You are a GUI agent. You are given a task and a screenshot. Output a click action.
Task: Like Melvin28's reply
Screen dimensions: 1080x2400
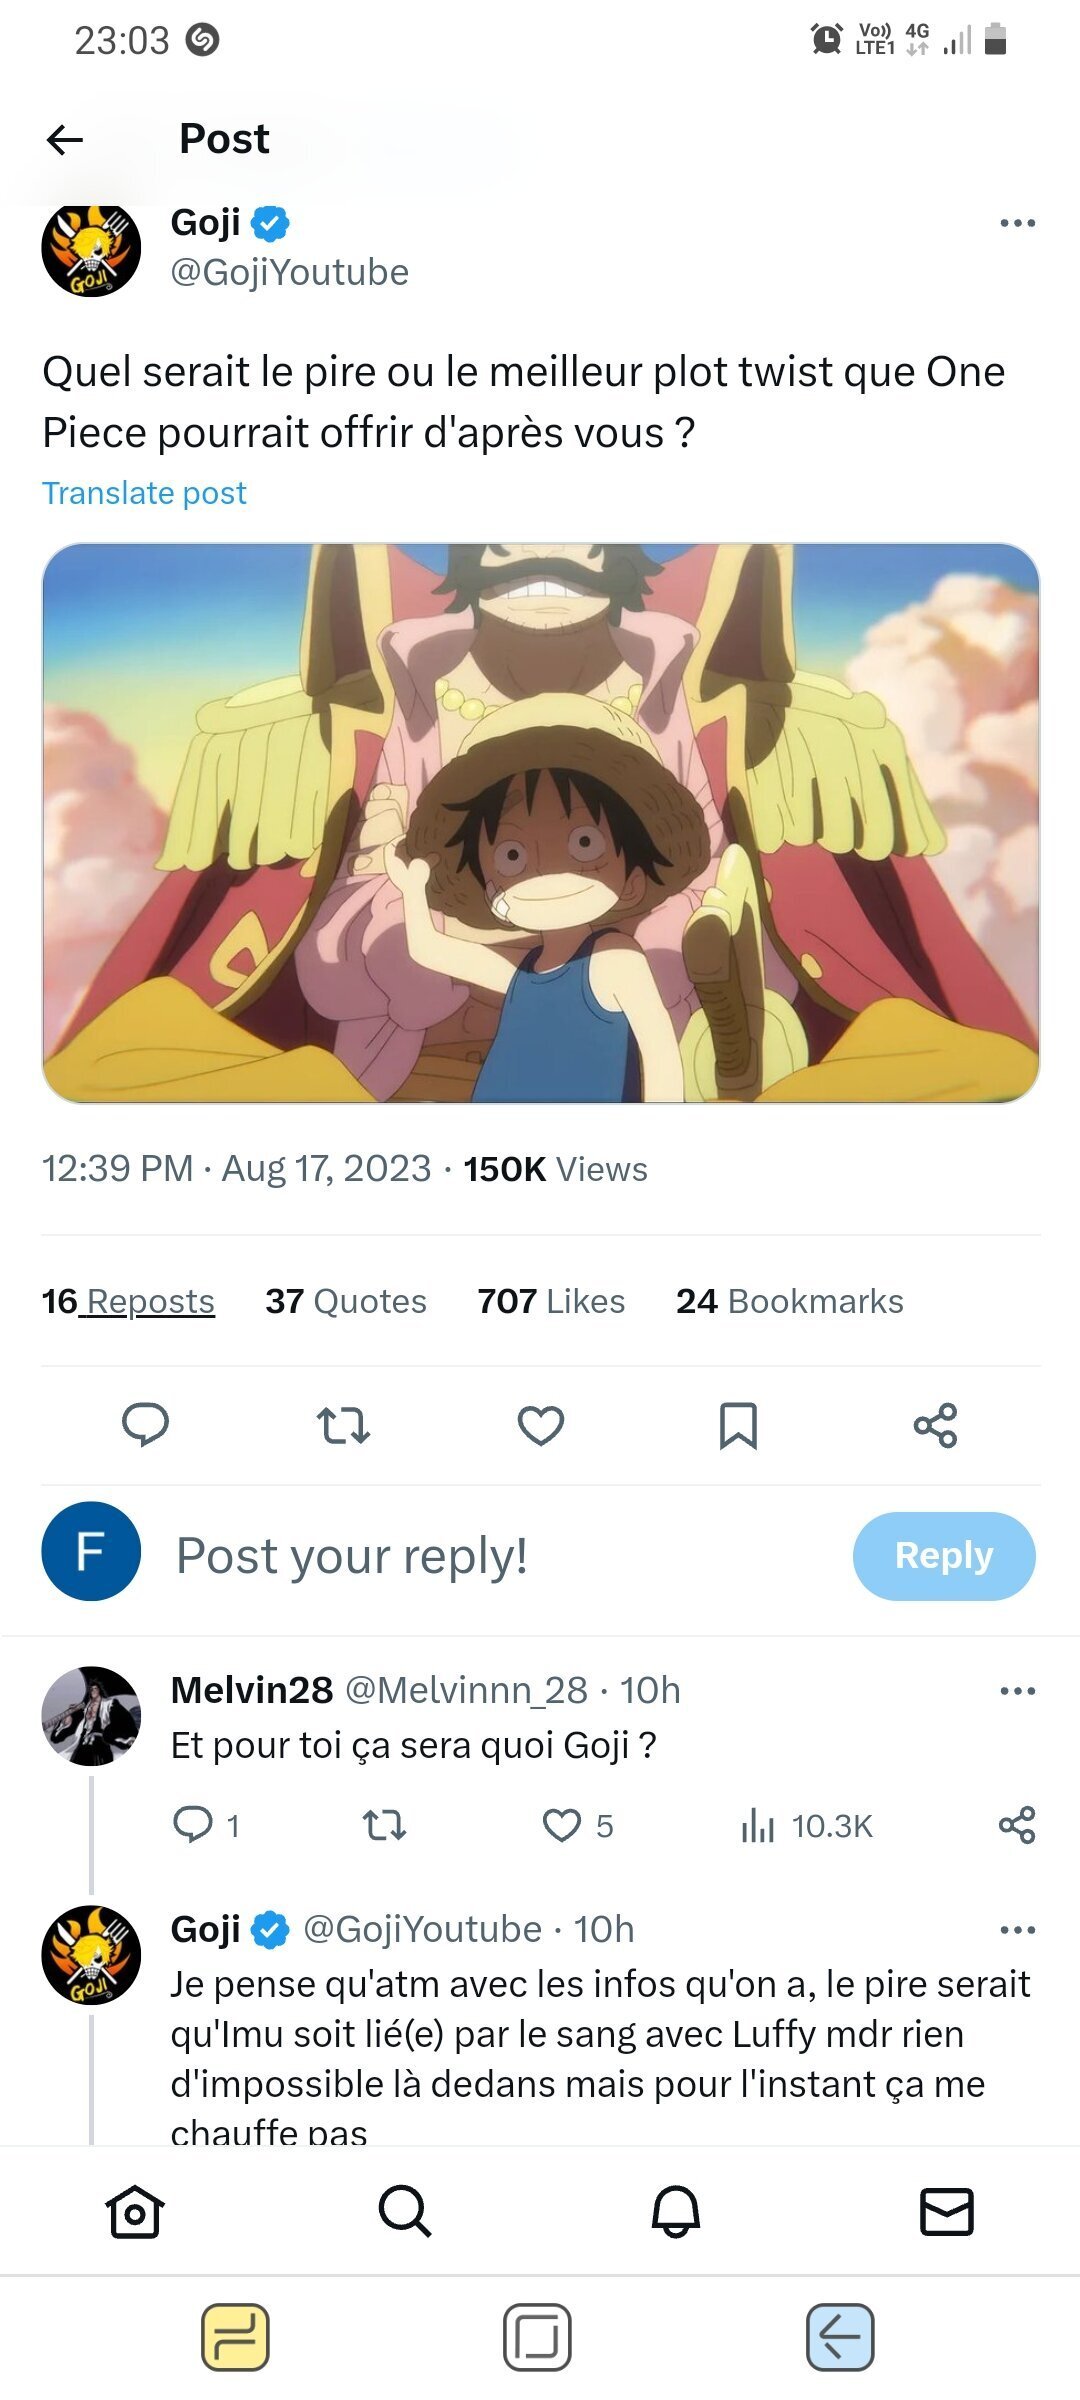coord(562,1825)
